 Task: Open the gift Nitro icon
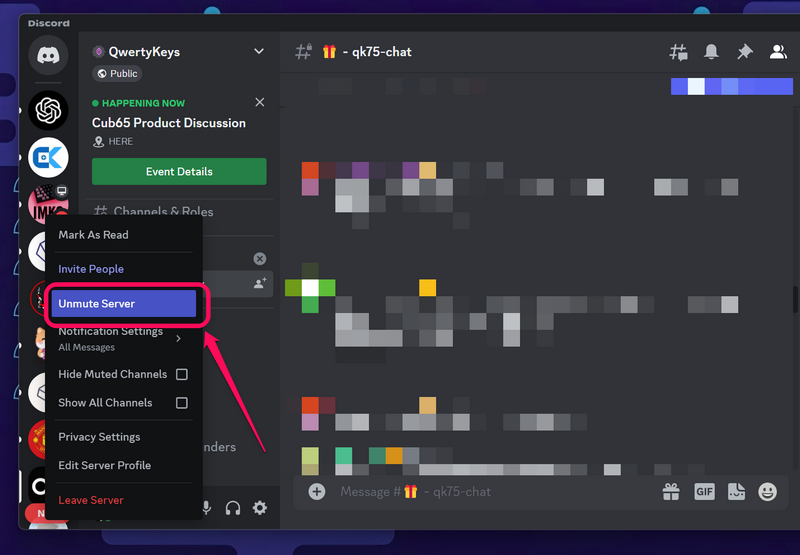[671, 491]
